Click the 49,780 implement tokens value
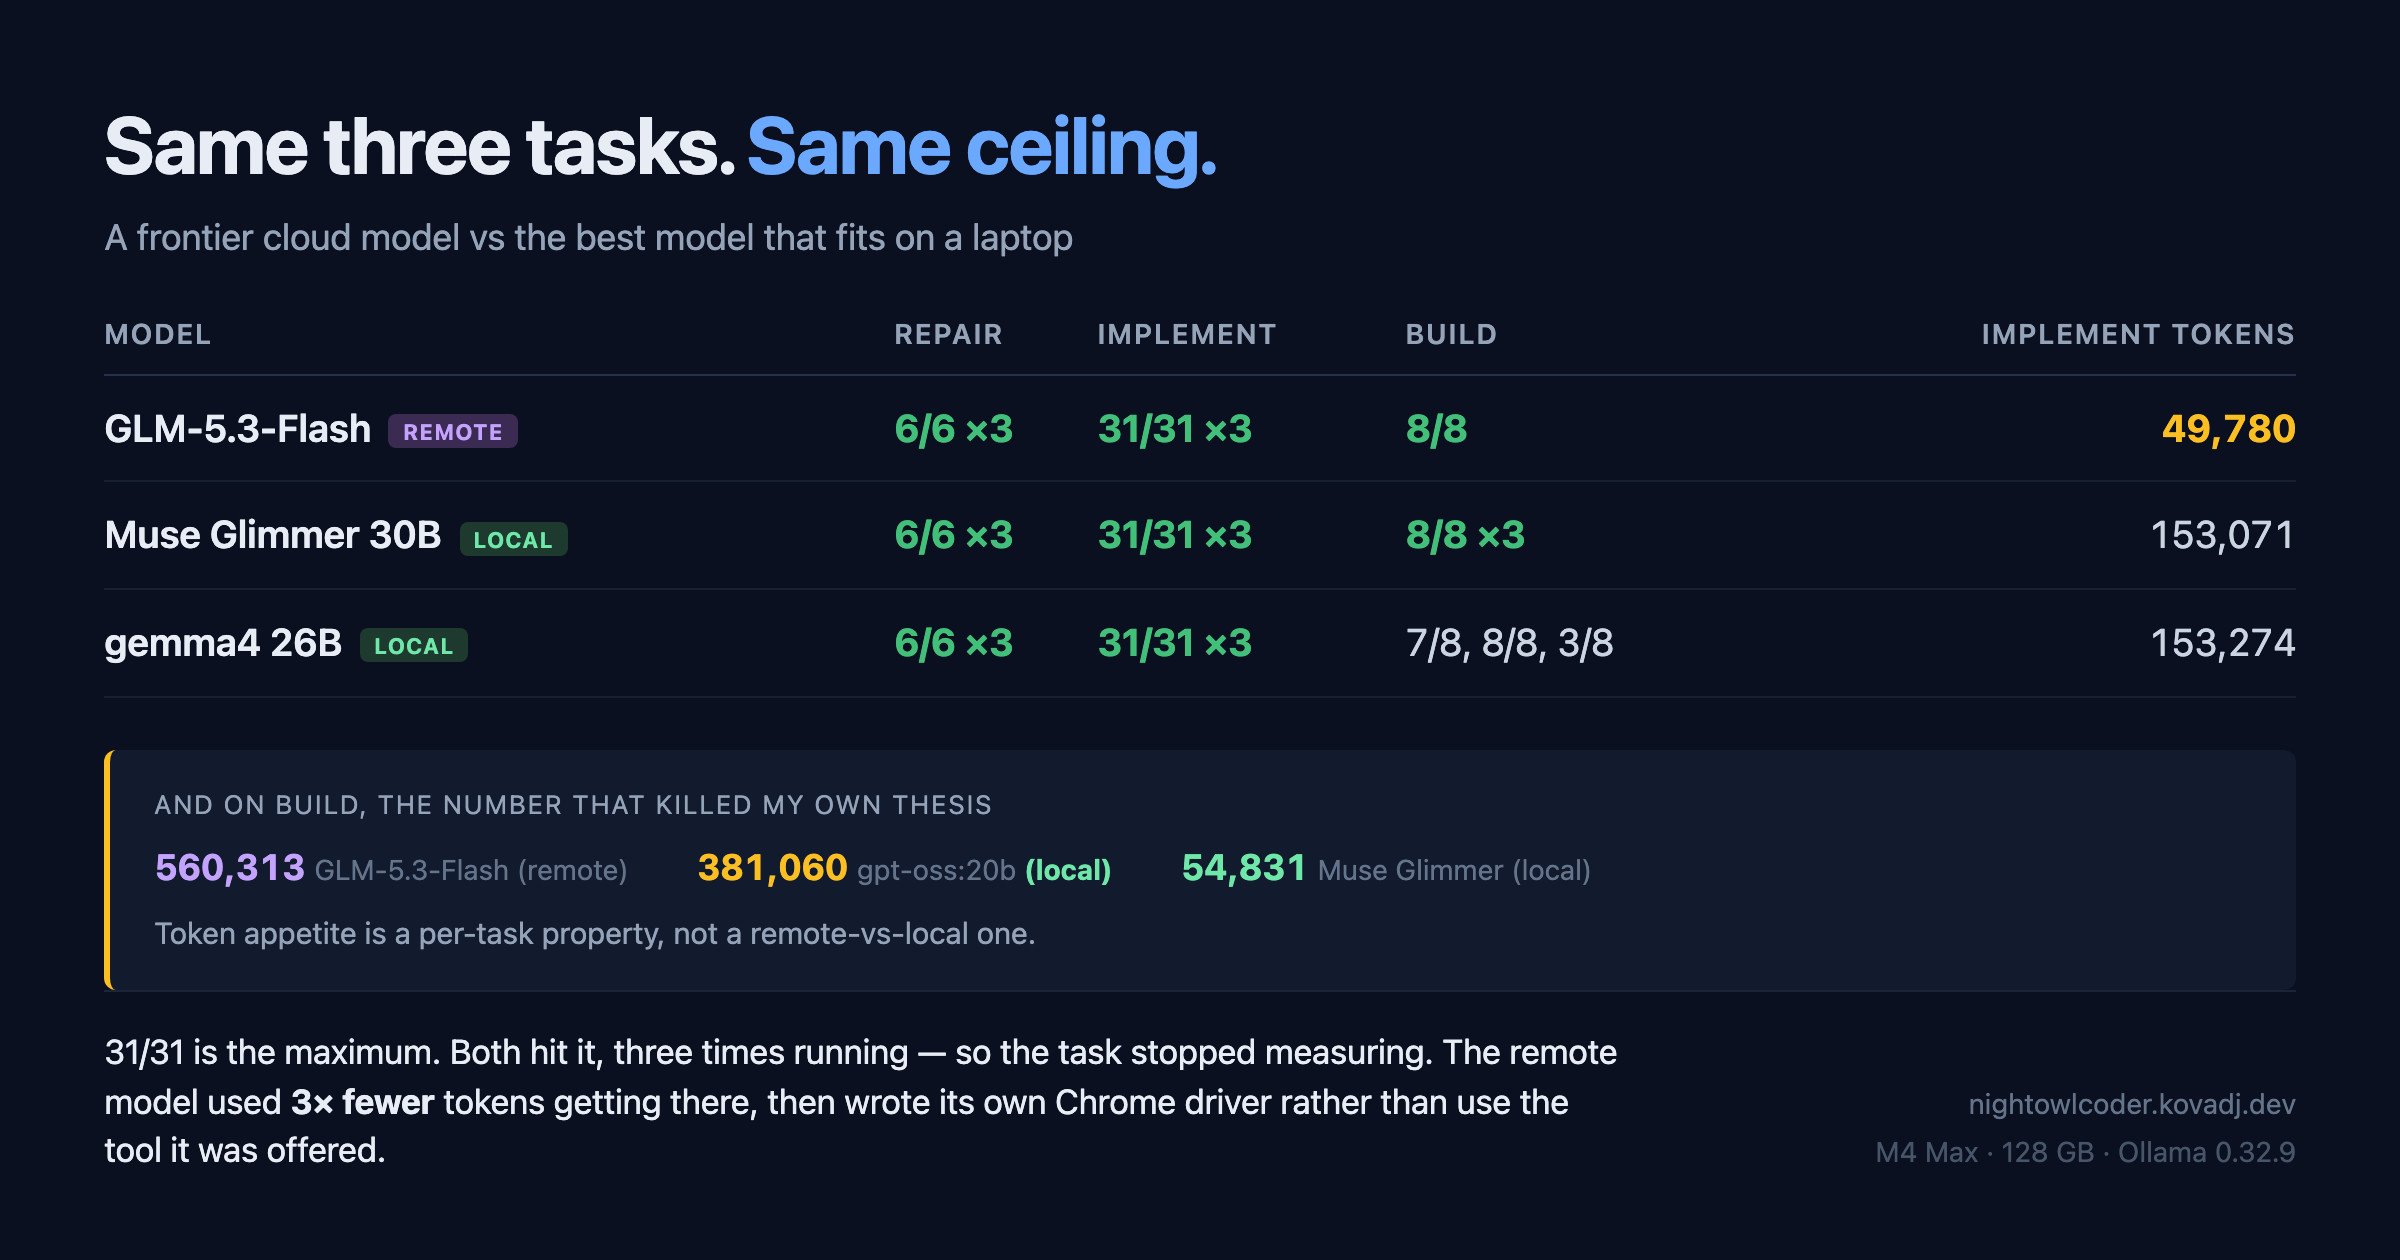Screen dimensions: 2400x1260 tap(2228, 429)
